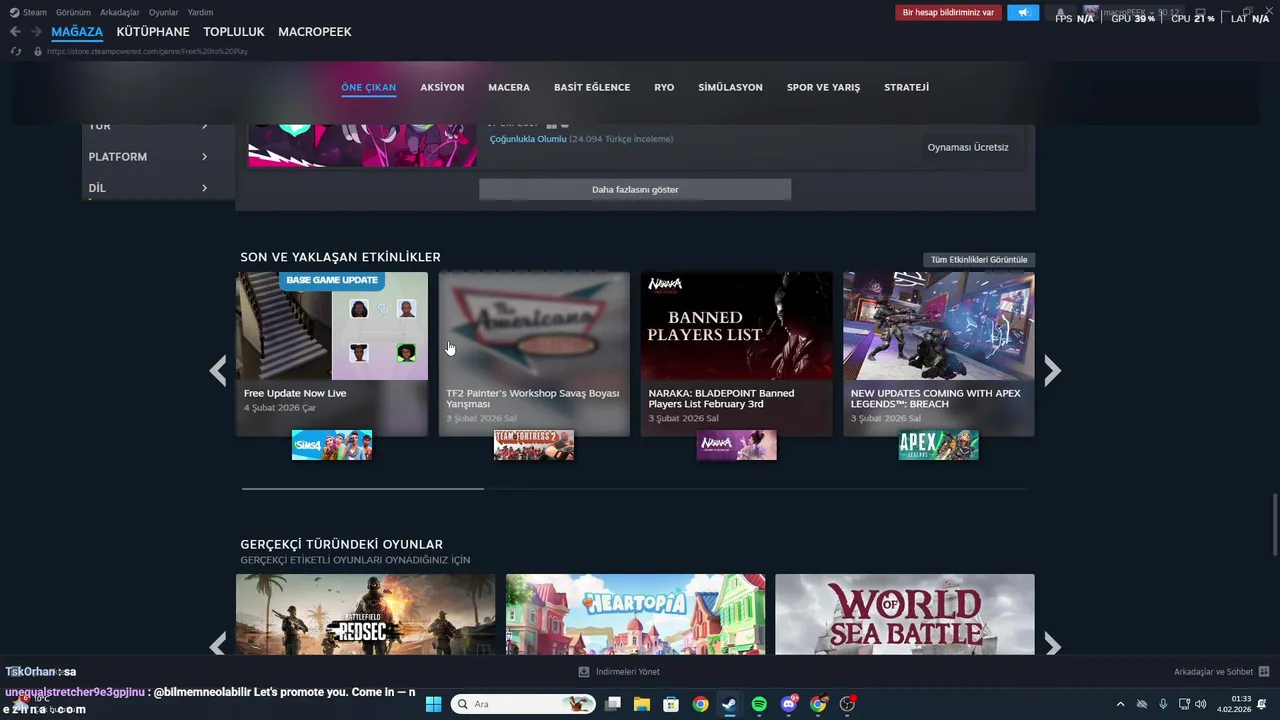
Task: Open the Apex Legends Breach update event
Action: click(x=938, y=354)
